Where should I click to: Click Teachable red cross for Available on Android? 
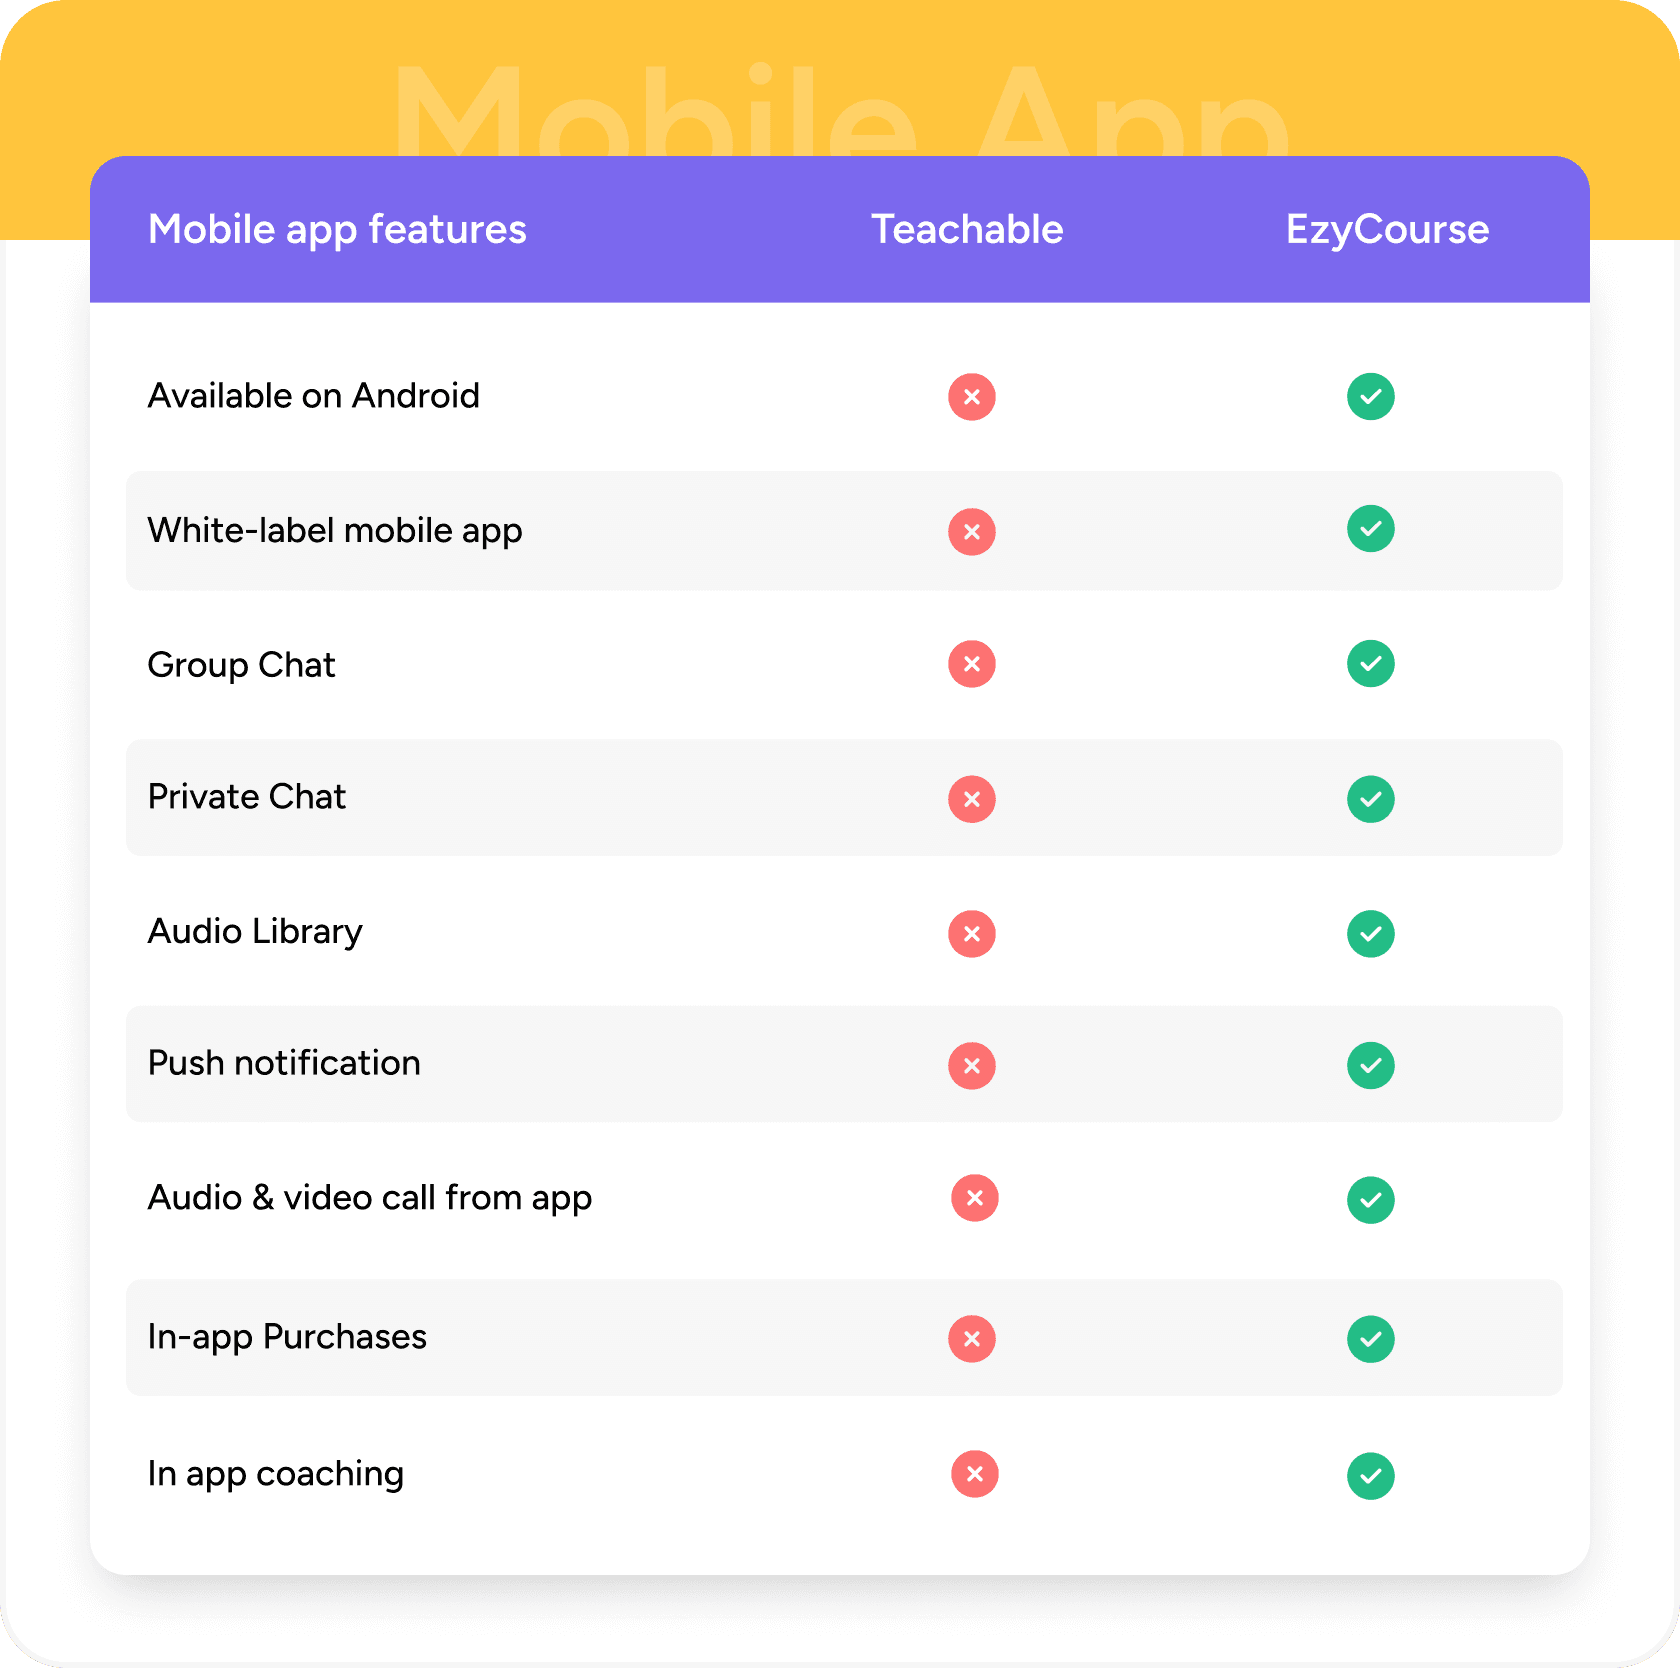pos(971,397)
